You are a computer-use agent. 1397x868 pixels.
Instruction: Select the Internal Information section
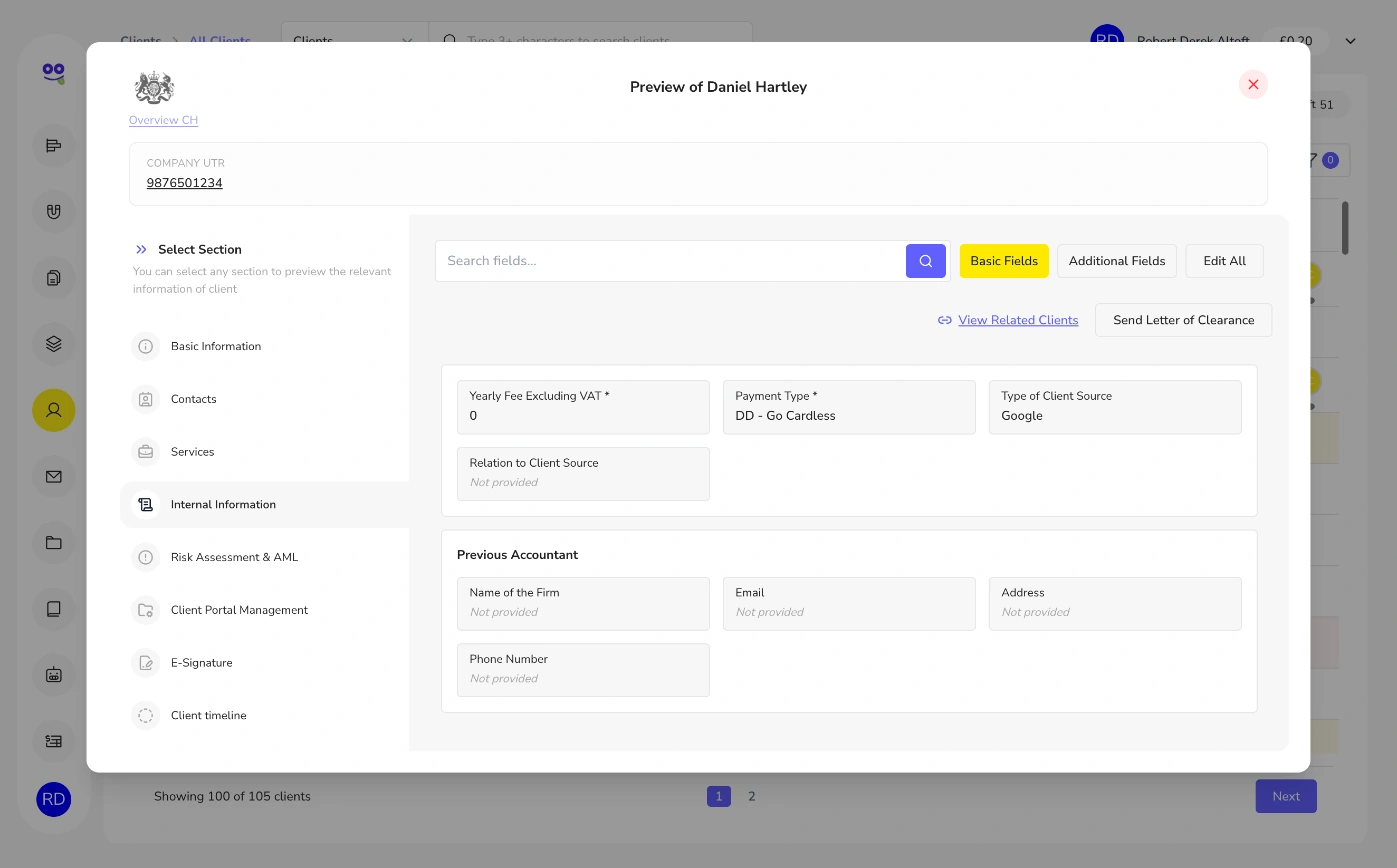coord(264,505)
